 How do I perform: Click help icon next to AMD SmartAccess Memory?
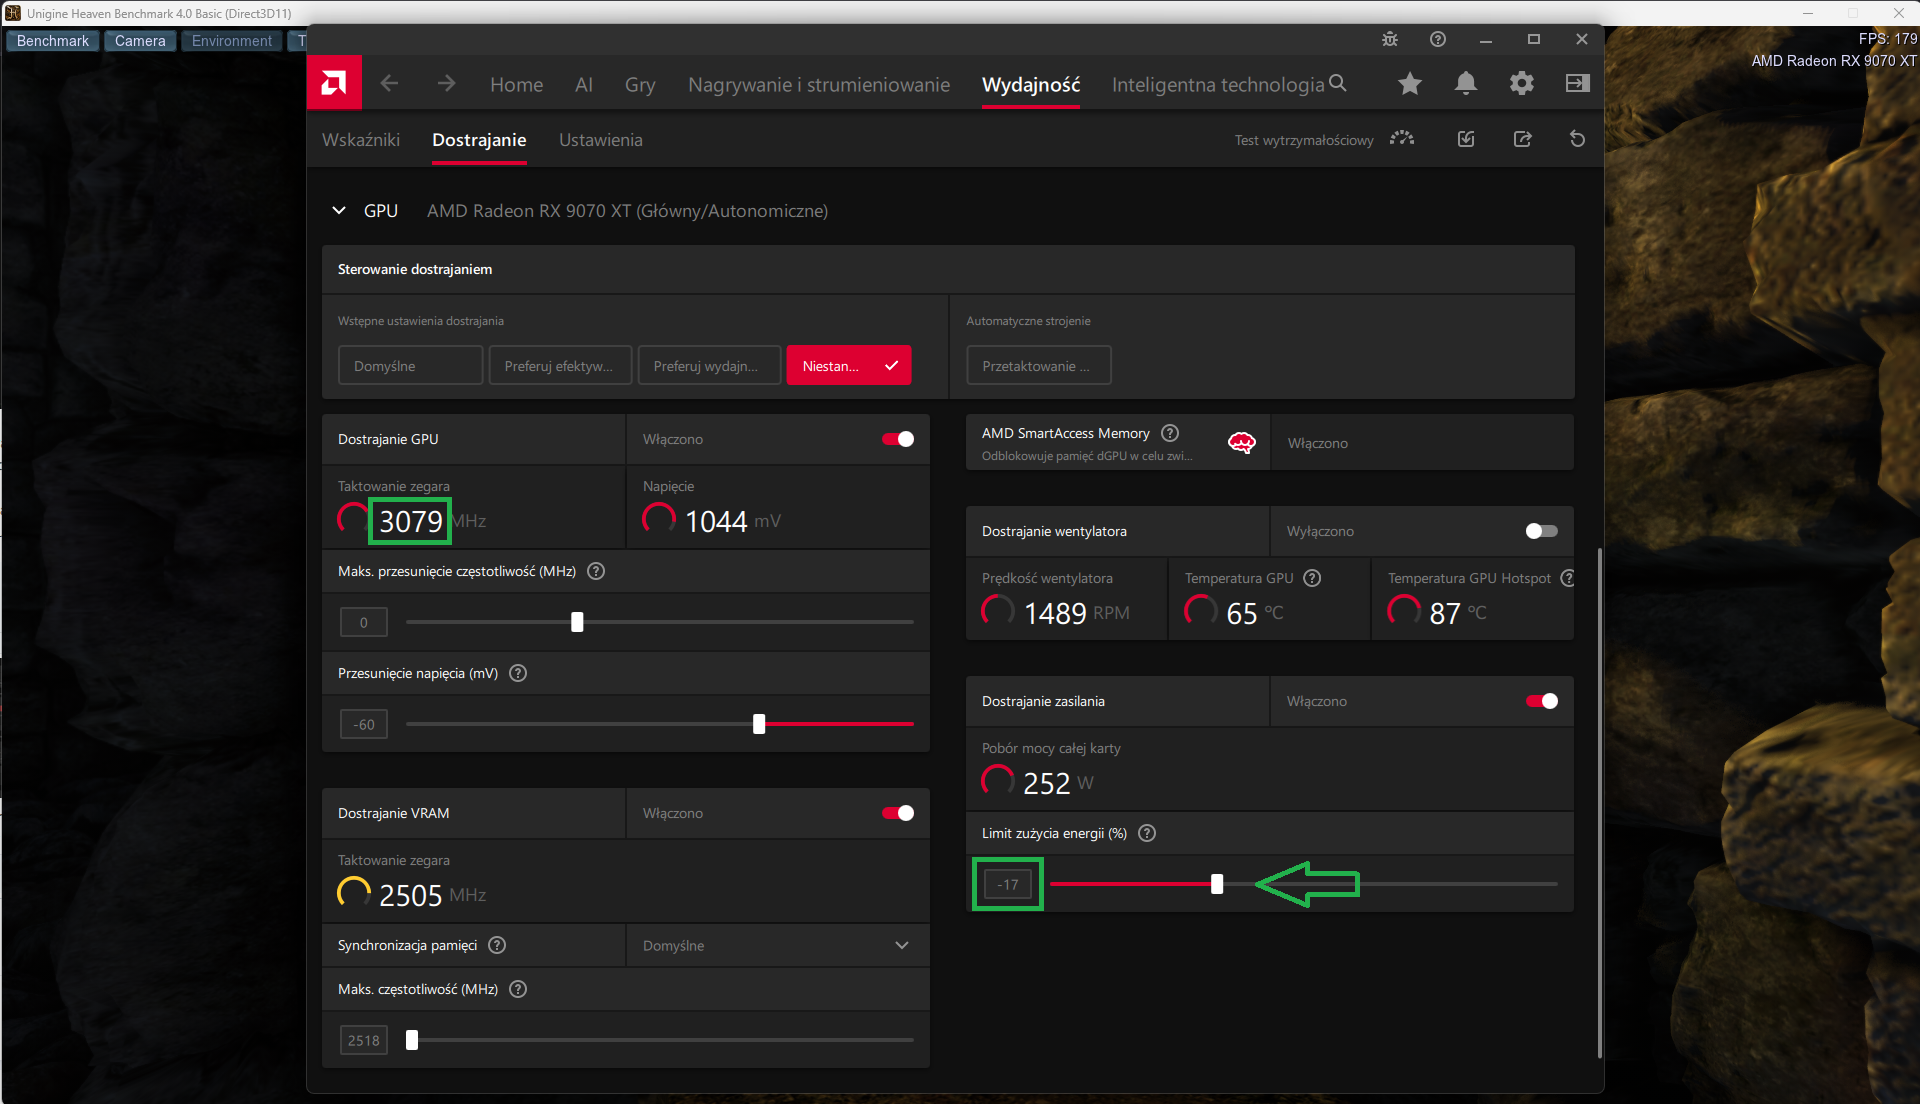pyautogui.click(x=1170, y=433)
